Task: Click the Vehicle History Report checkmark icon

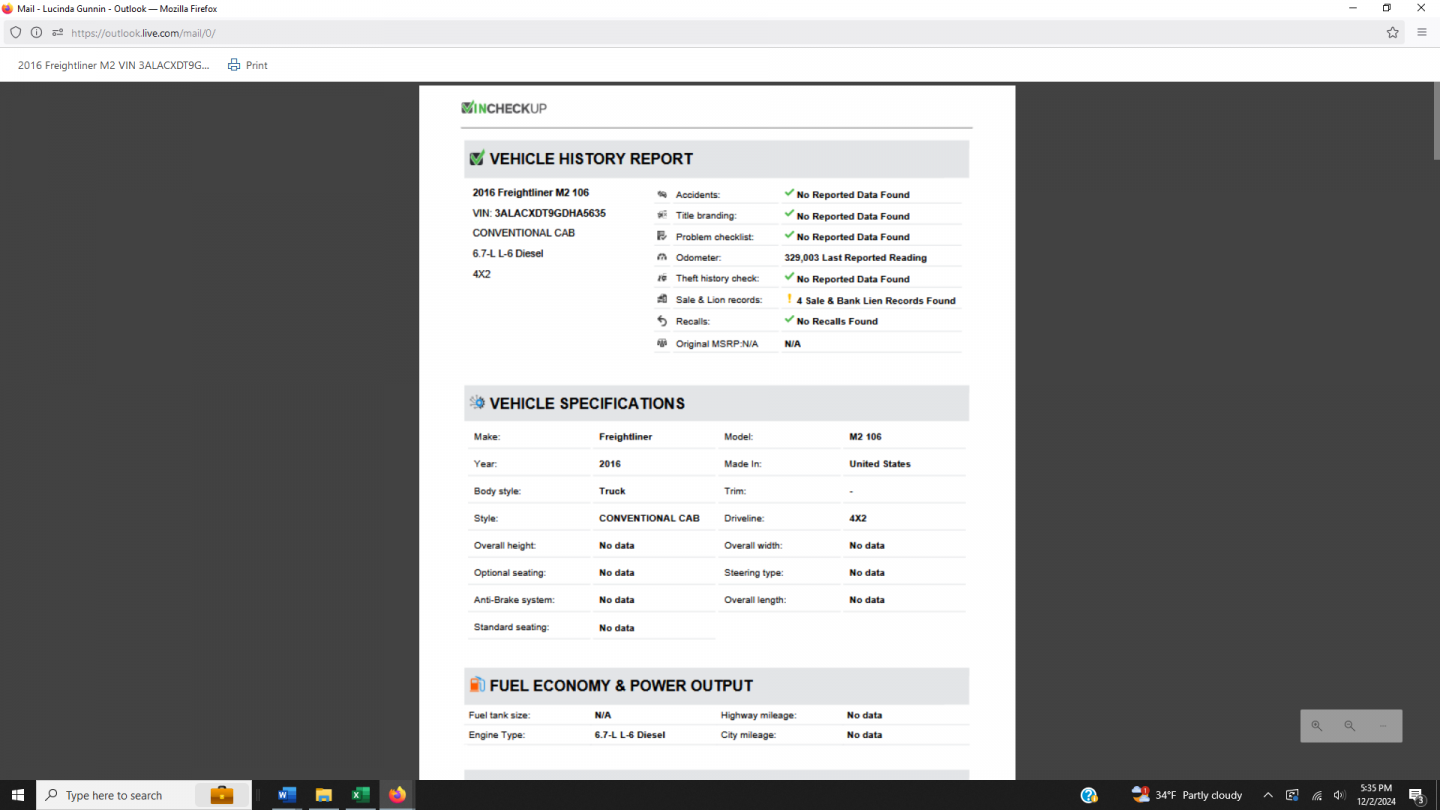Action: (x=477, y=158)
